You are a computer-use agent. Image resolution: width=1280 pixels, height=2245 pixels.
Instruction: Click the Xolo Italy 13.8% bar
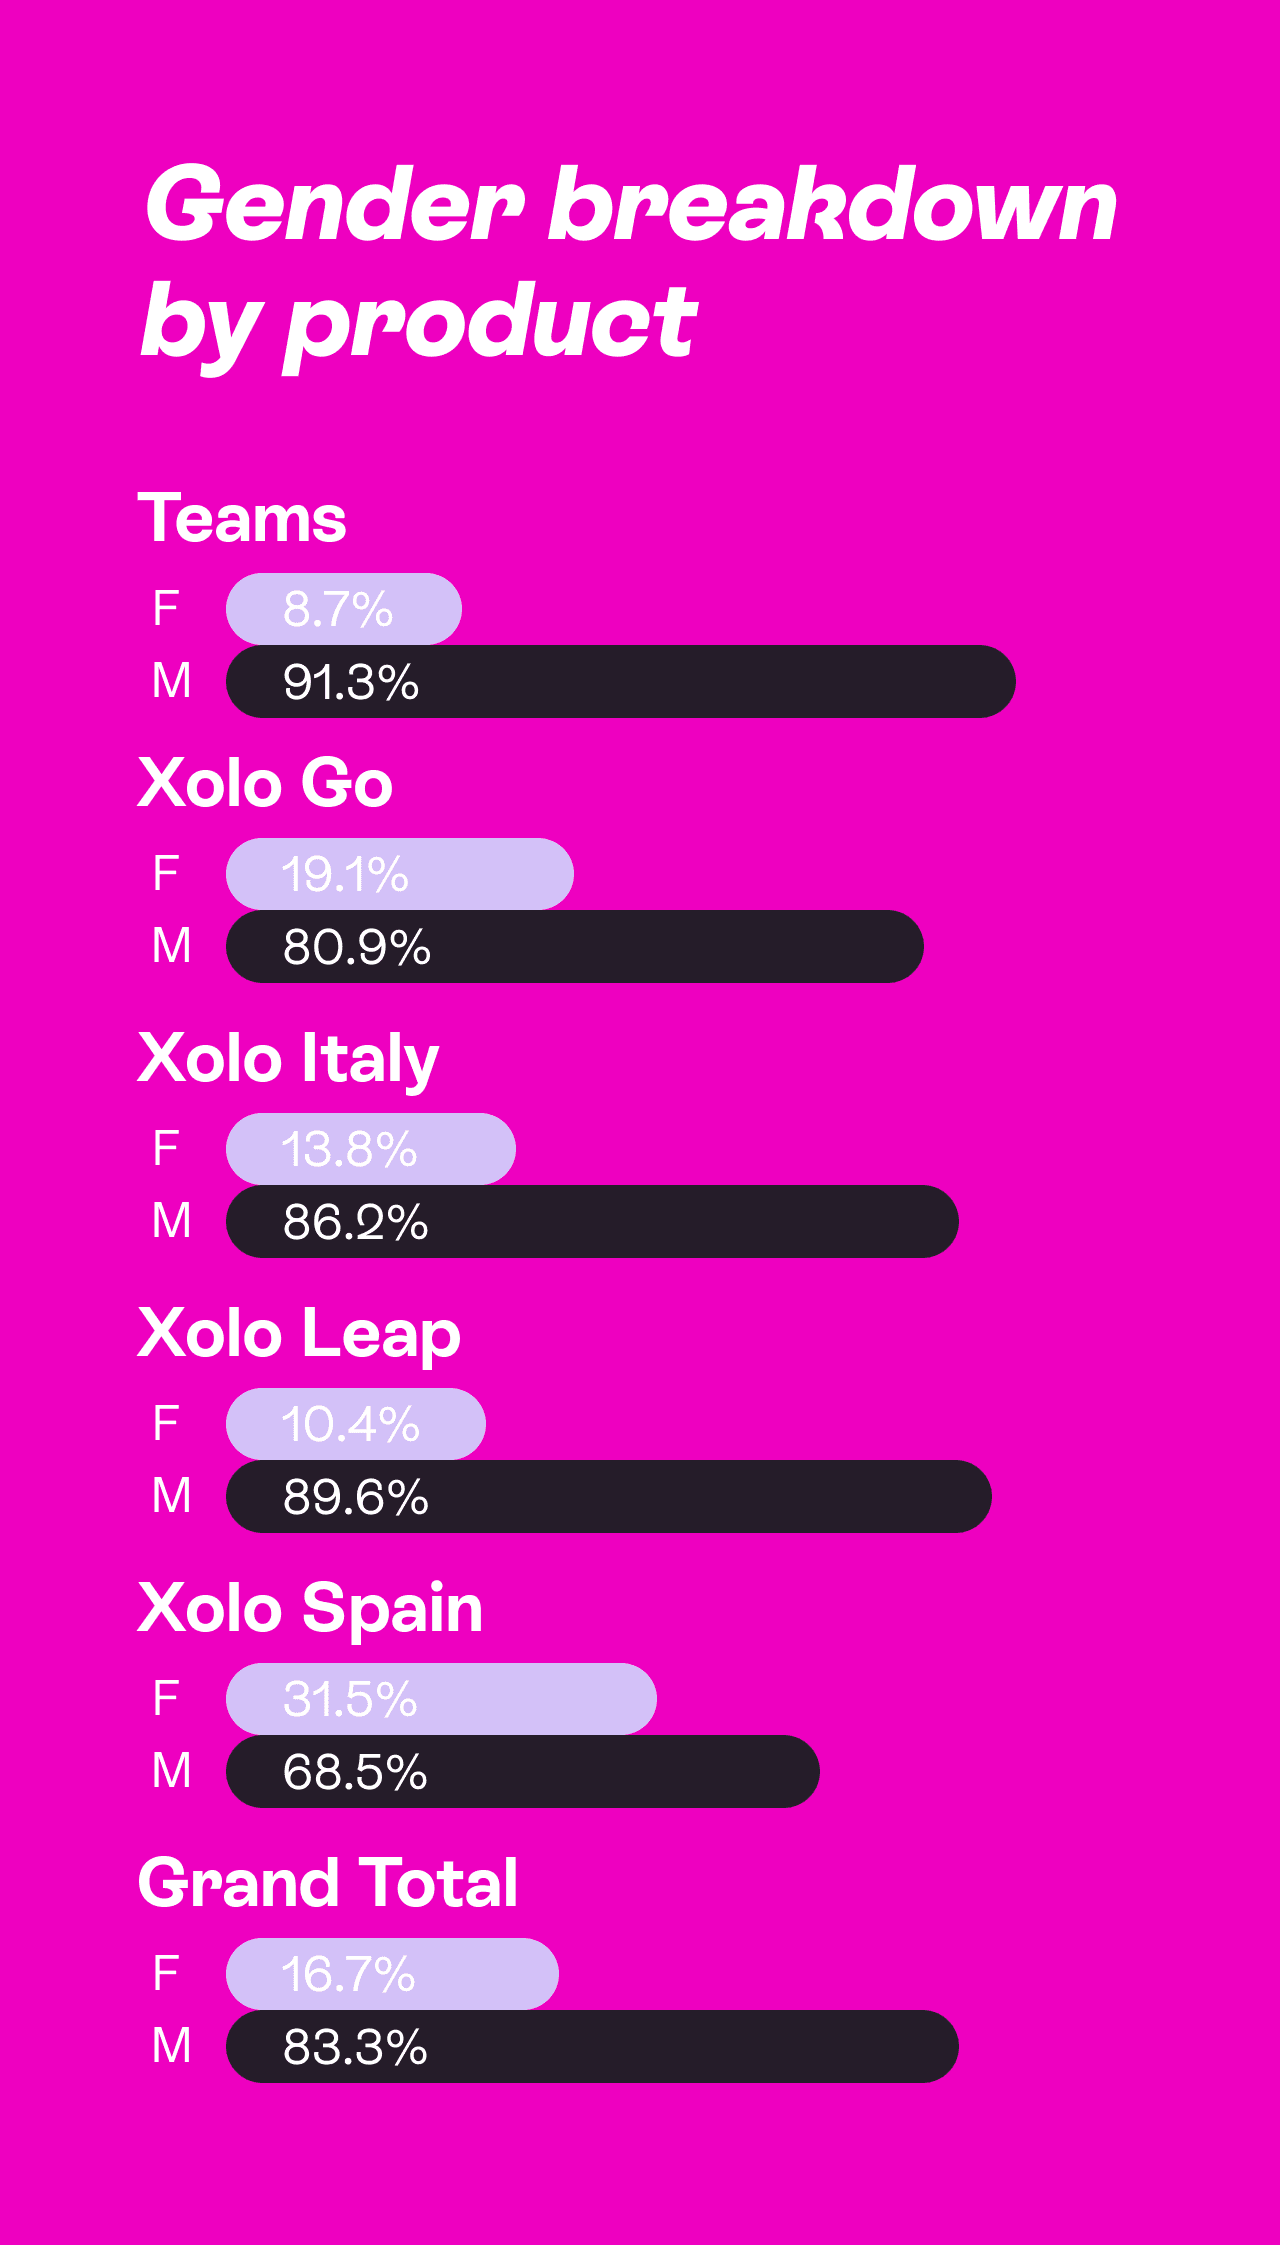point(371,1149)
